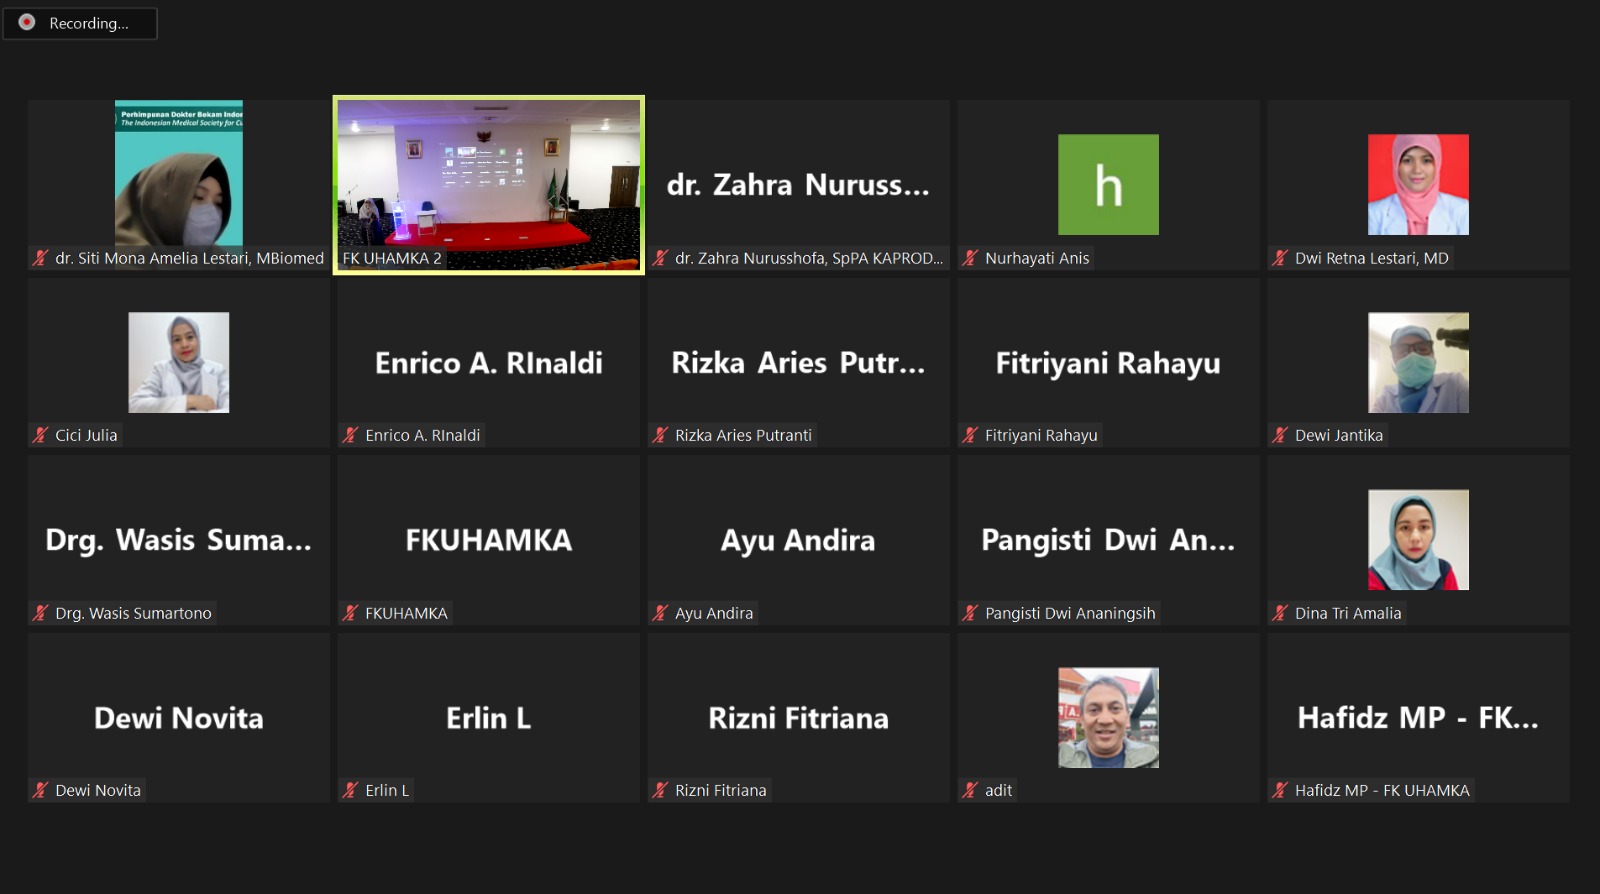This screenshot has height=894, width=1600.
Task: Click muted mic icon beside Nurhayati Anis
Action: [x=970, y=258]
